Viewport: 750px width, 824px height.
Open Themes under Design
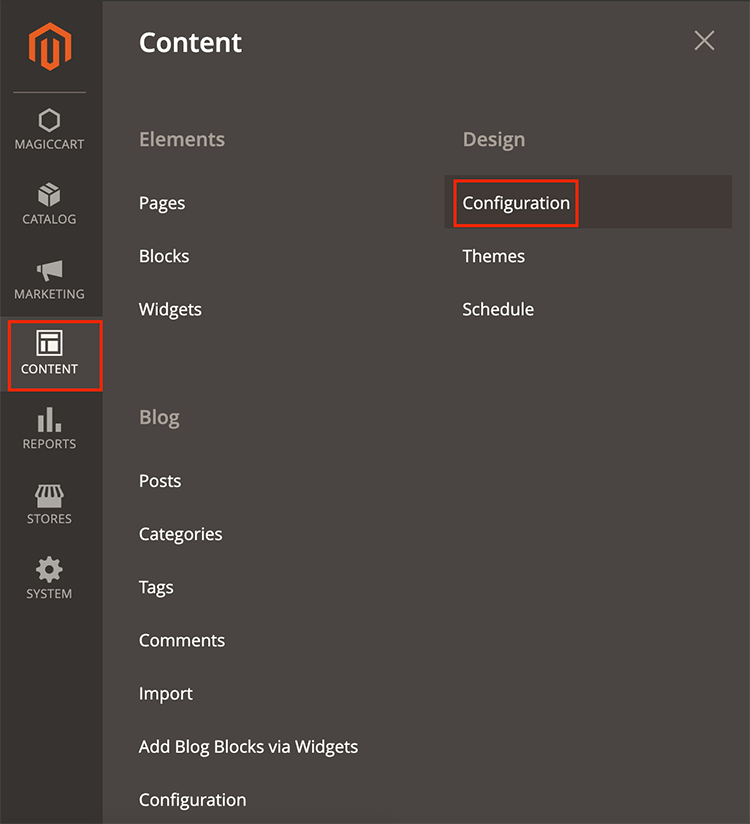(493, 256)
